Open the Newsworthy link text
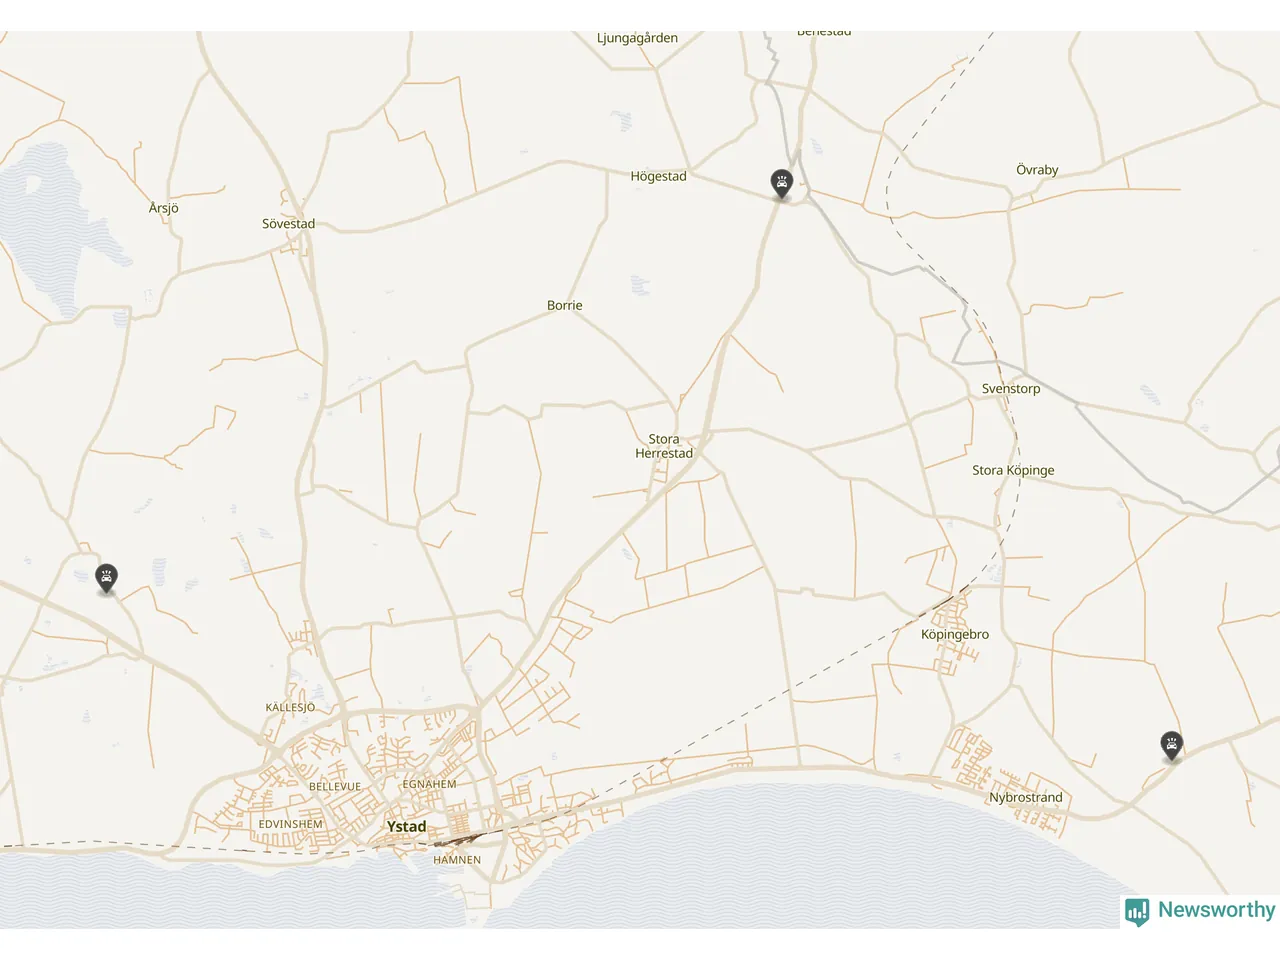 tap(1216, 910)
